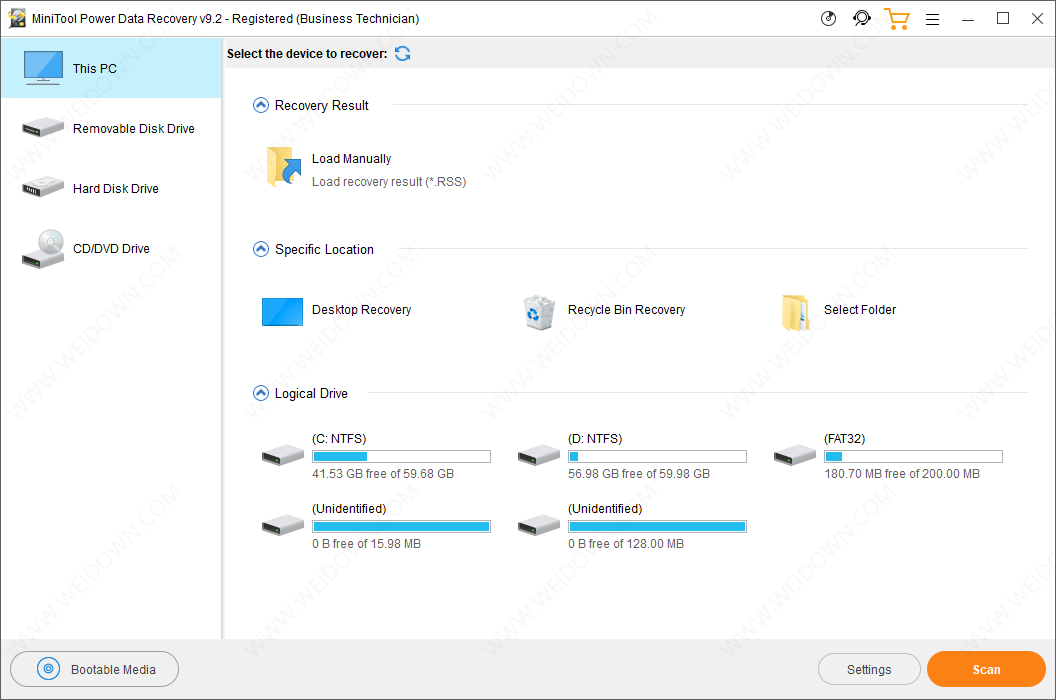
Task: Click the MiniTool app icon in title bar
Action: pyautogui.click(x=17, y=18)
